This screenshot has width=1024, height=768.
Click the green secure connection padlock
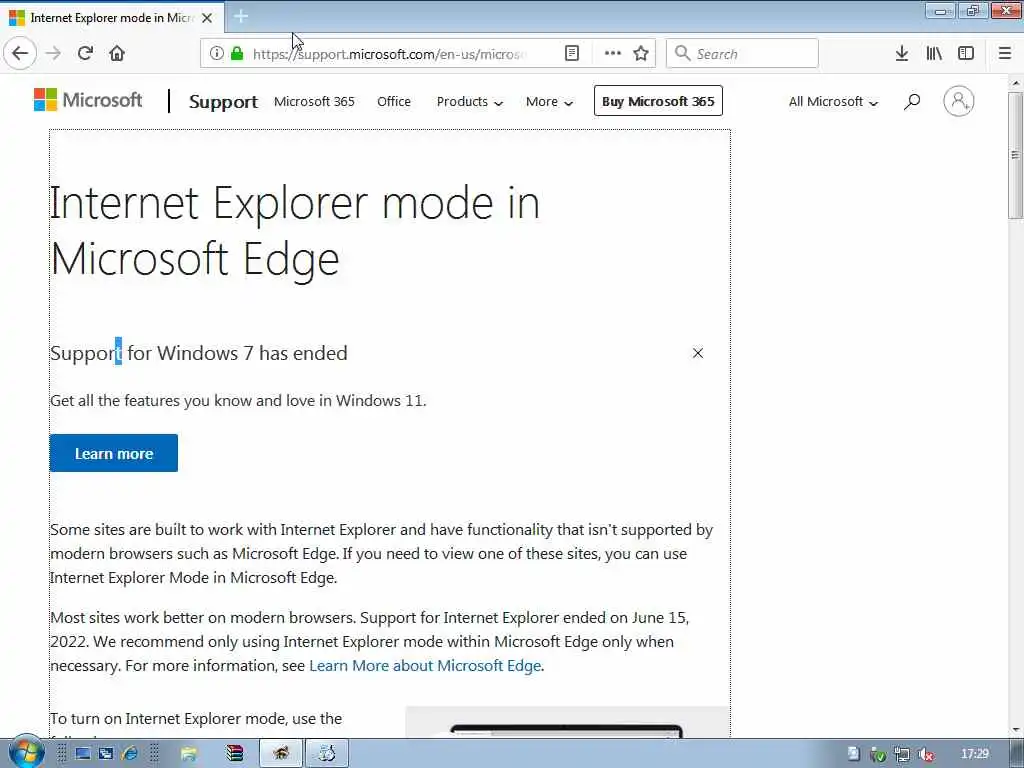tap(236, 54)
